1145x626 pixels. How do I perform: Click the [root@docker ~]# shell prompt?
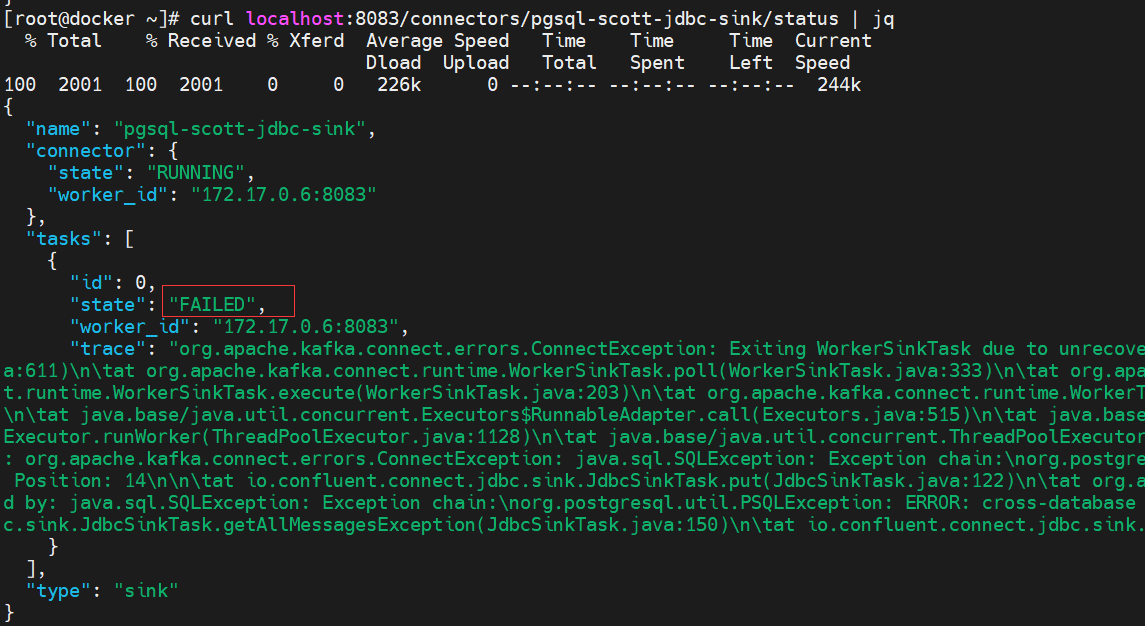coord(92,18)
